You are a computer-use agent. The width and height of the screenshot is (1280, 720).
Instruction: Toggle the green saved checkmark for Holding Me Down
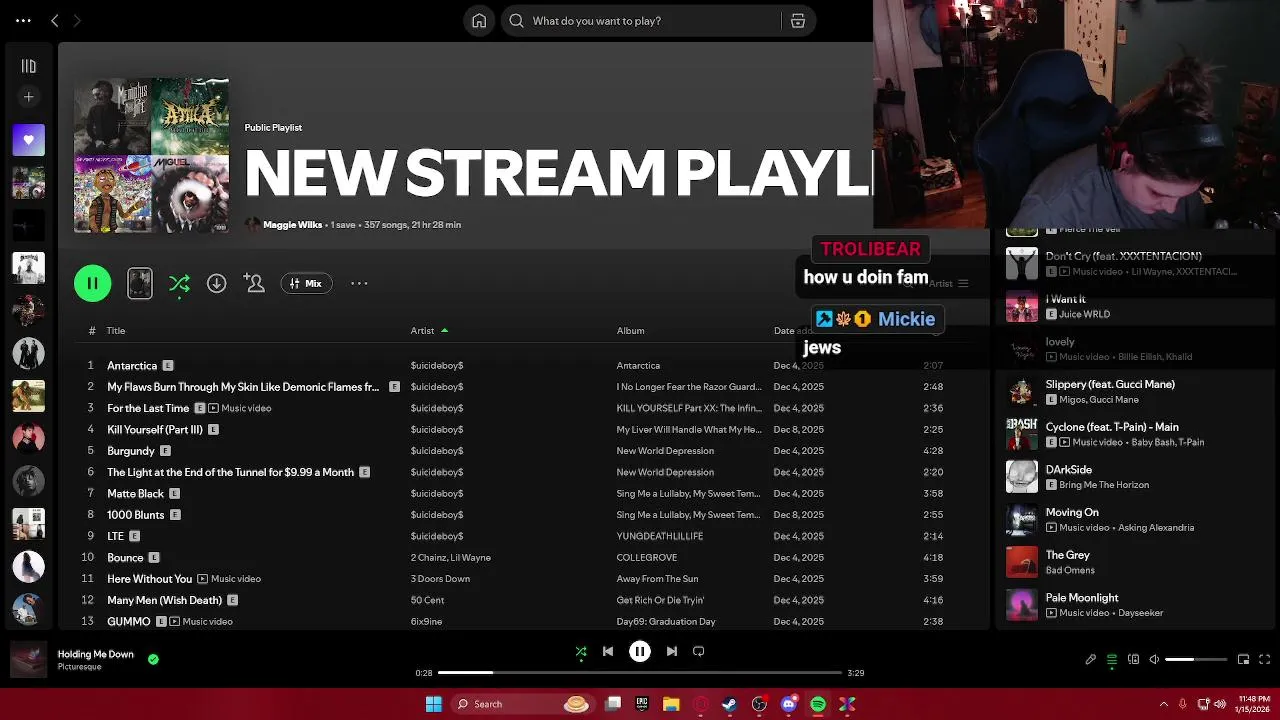point(153,660)
